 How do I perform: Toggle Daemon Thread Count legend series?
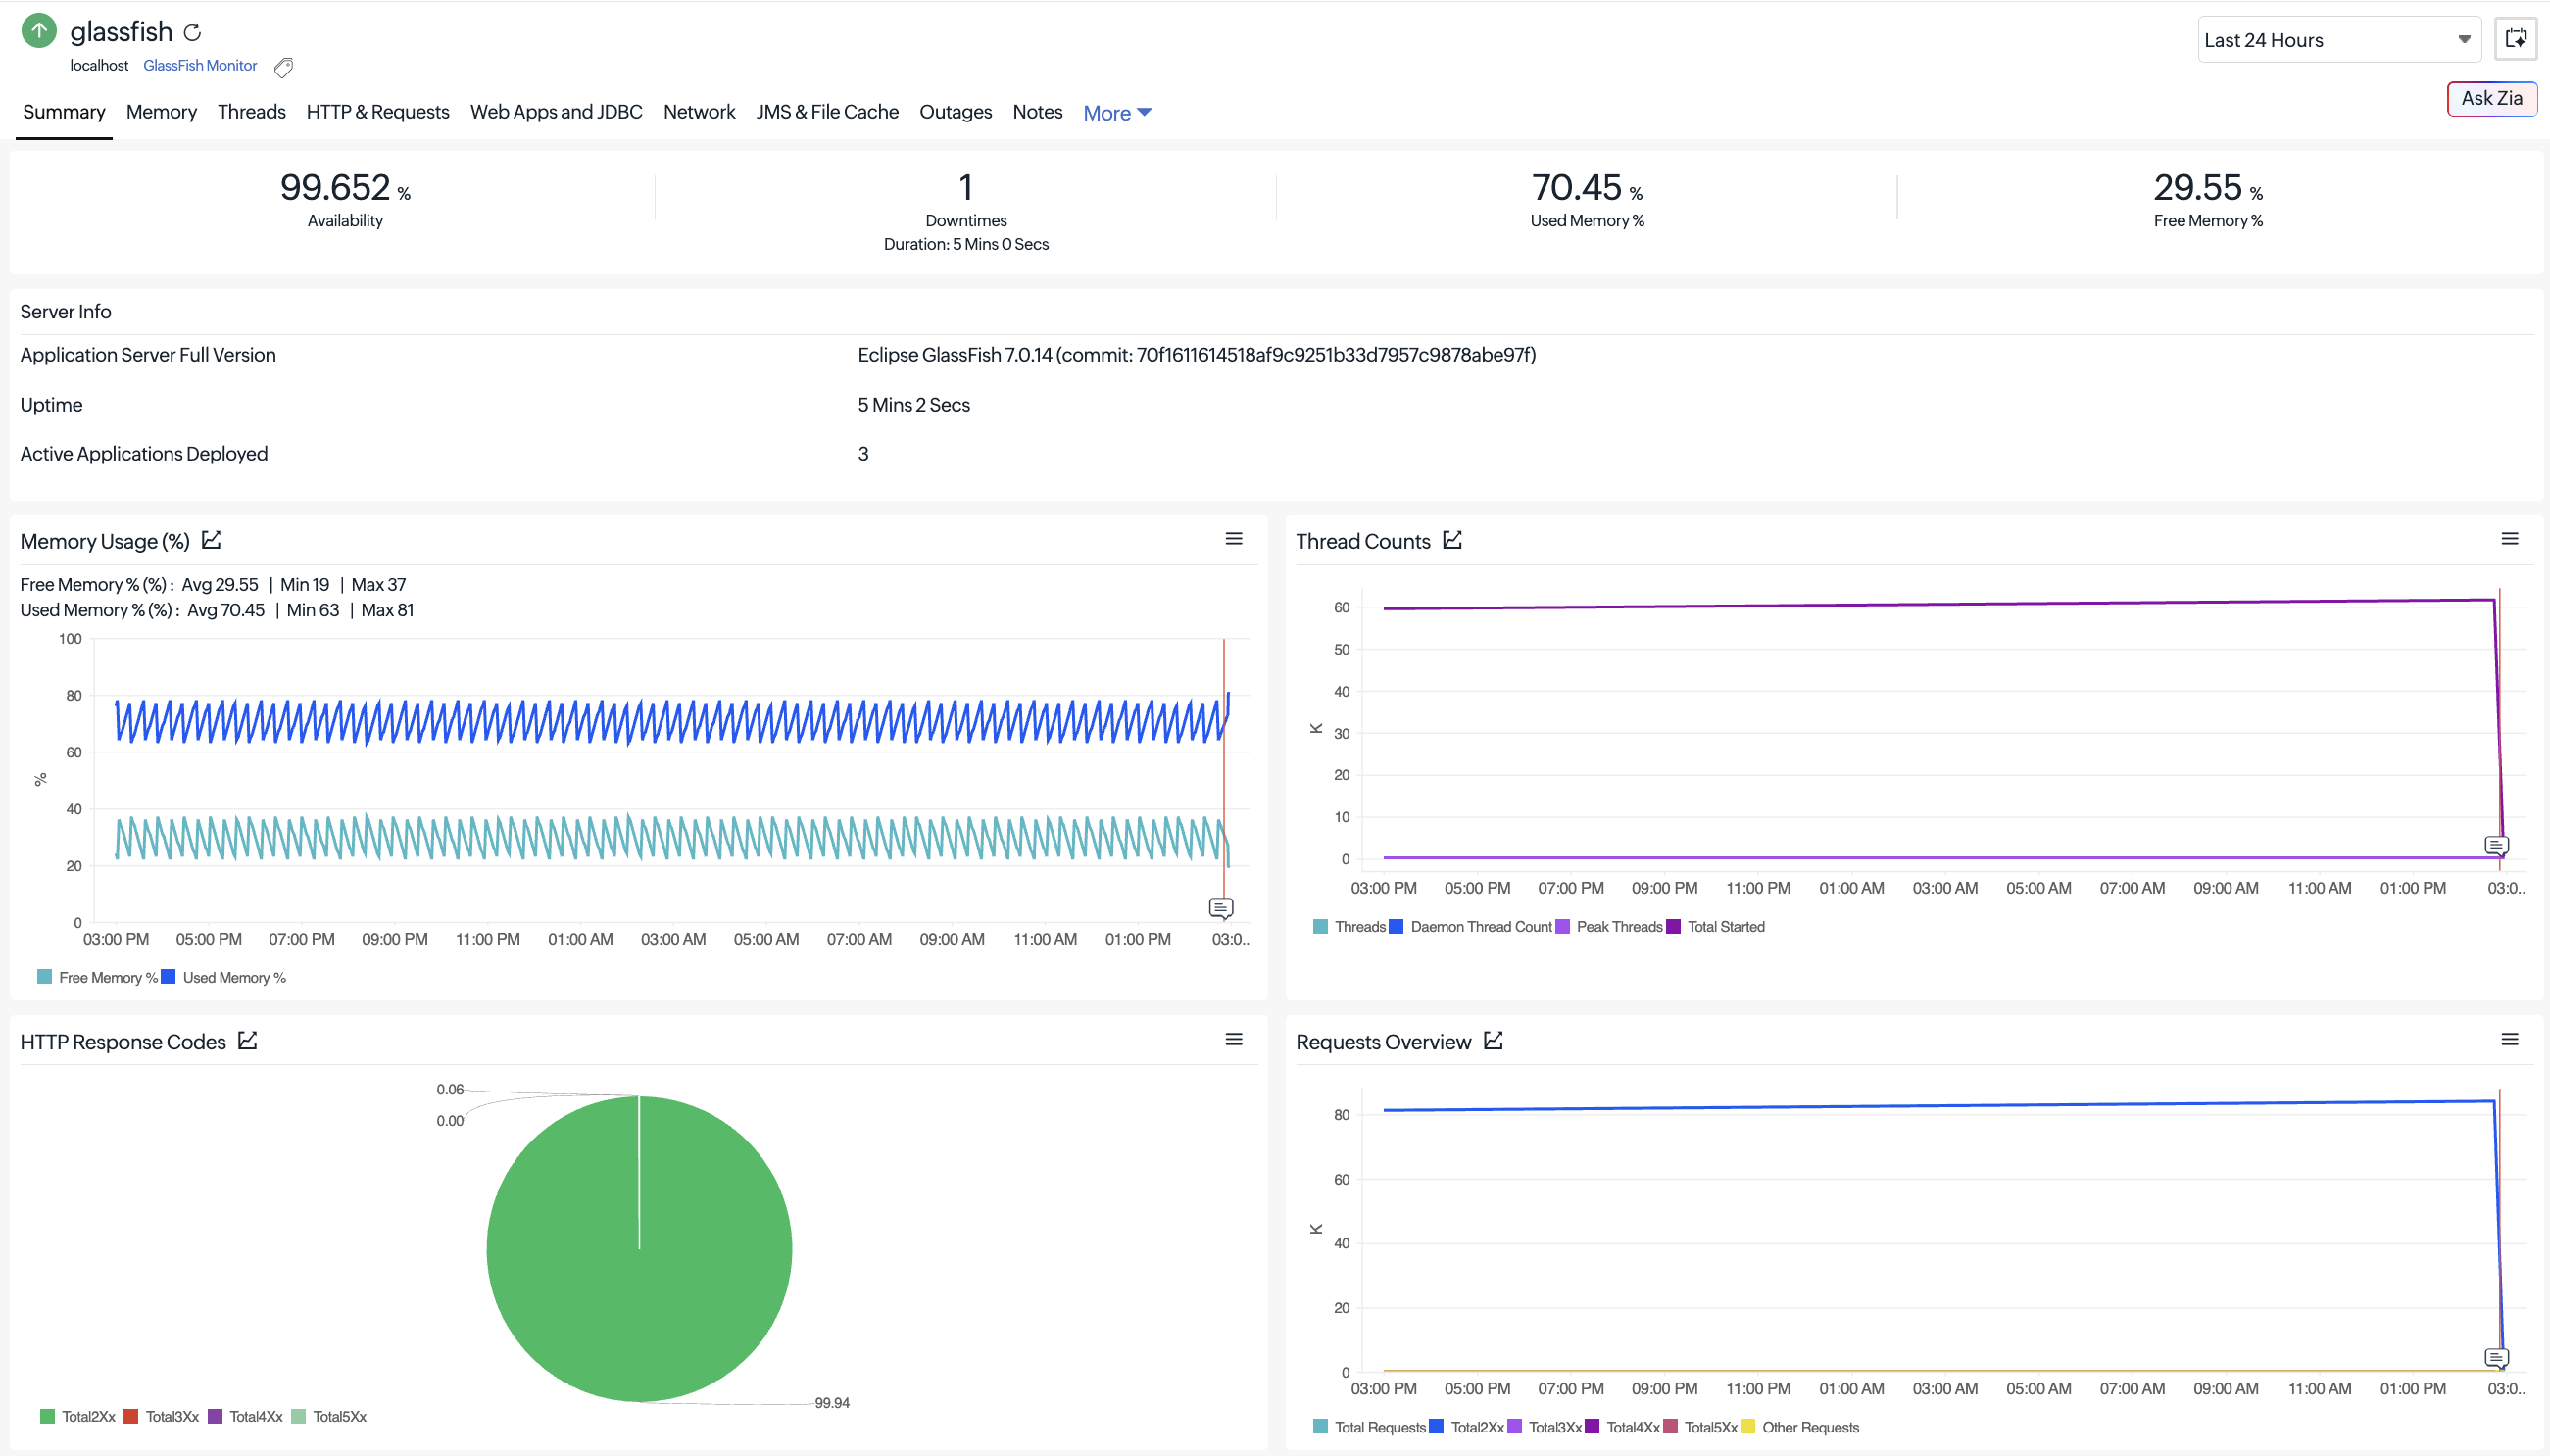[1471, 926]
